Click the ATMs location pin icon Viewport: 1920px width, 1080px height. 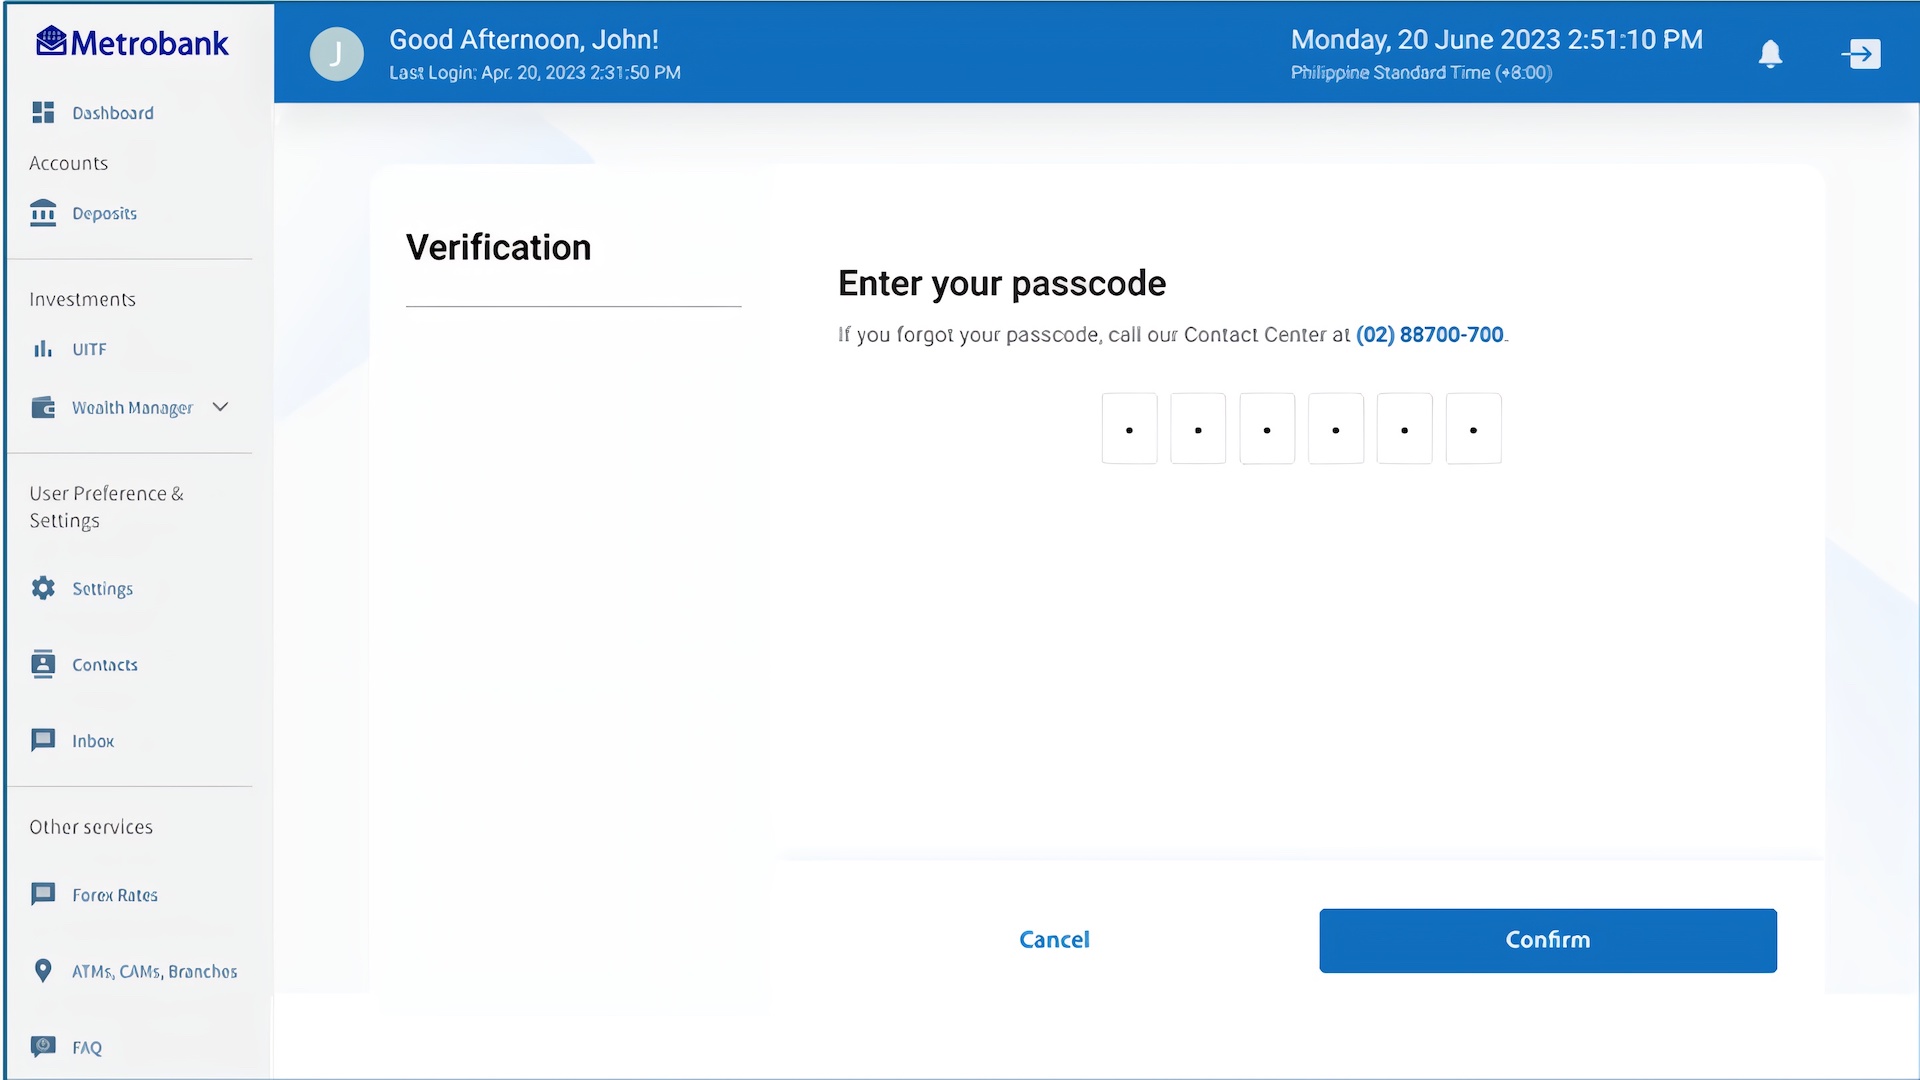coord(43,971)
